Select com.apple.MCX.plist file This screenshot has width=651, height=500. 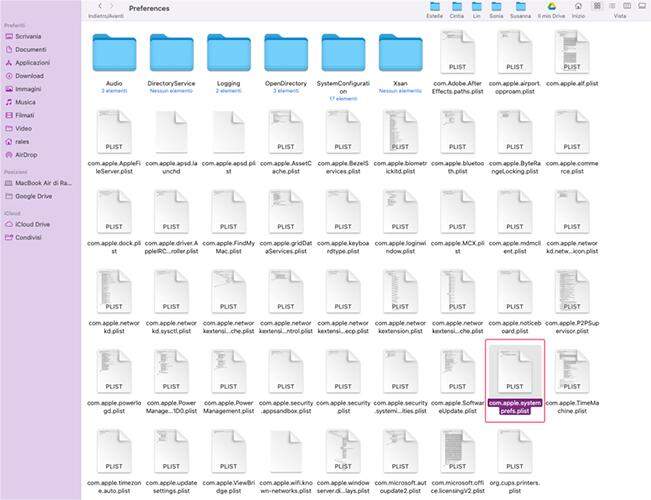458,211
